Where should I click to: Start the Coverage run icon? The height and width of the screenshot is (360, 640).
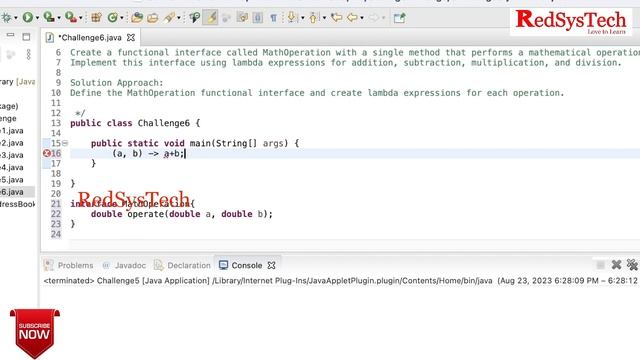[49, 17]
